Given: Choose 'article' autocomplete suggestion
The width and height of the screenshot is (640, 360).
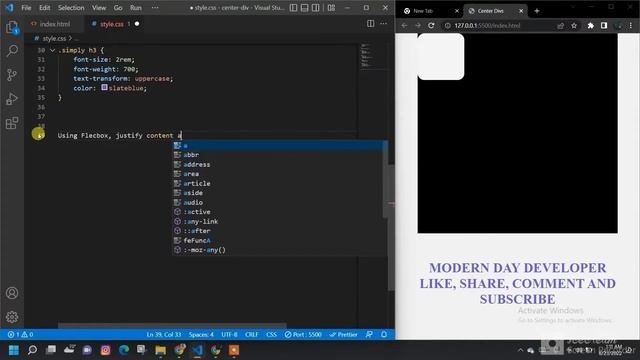Looking at the screenshot, I should (x=278, y=183).
